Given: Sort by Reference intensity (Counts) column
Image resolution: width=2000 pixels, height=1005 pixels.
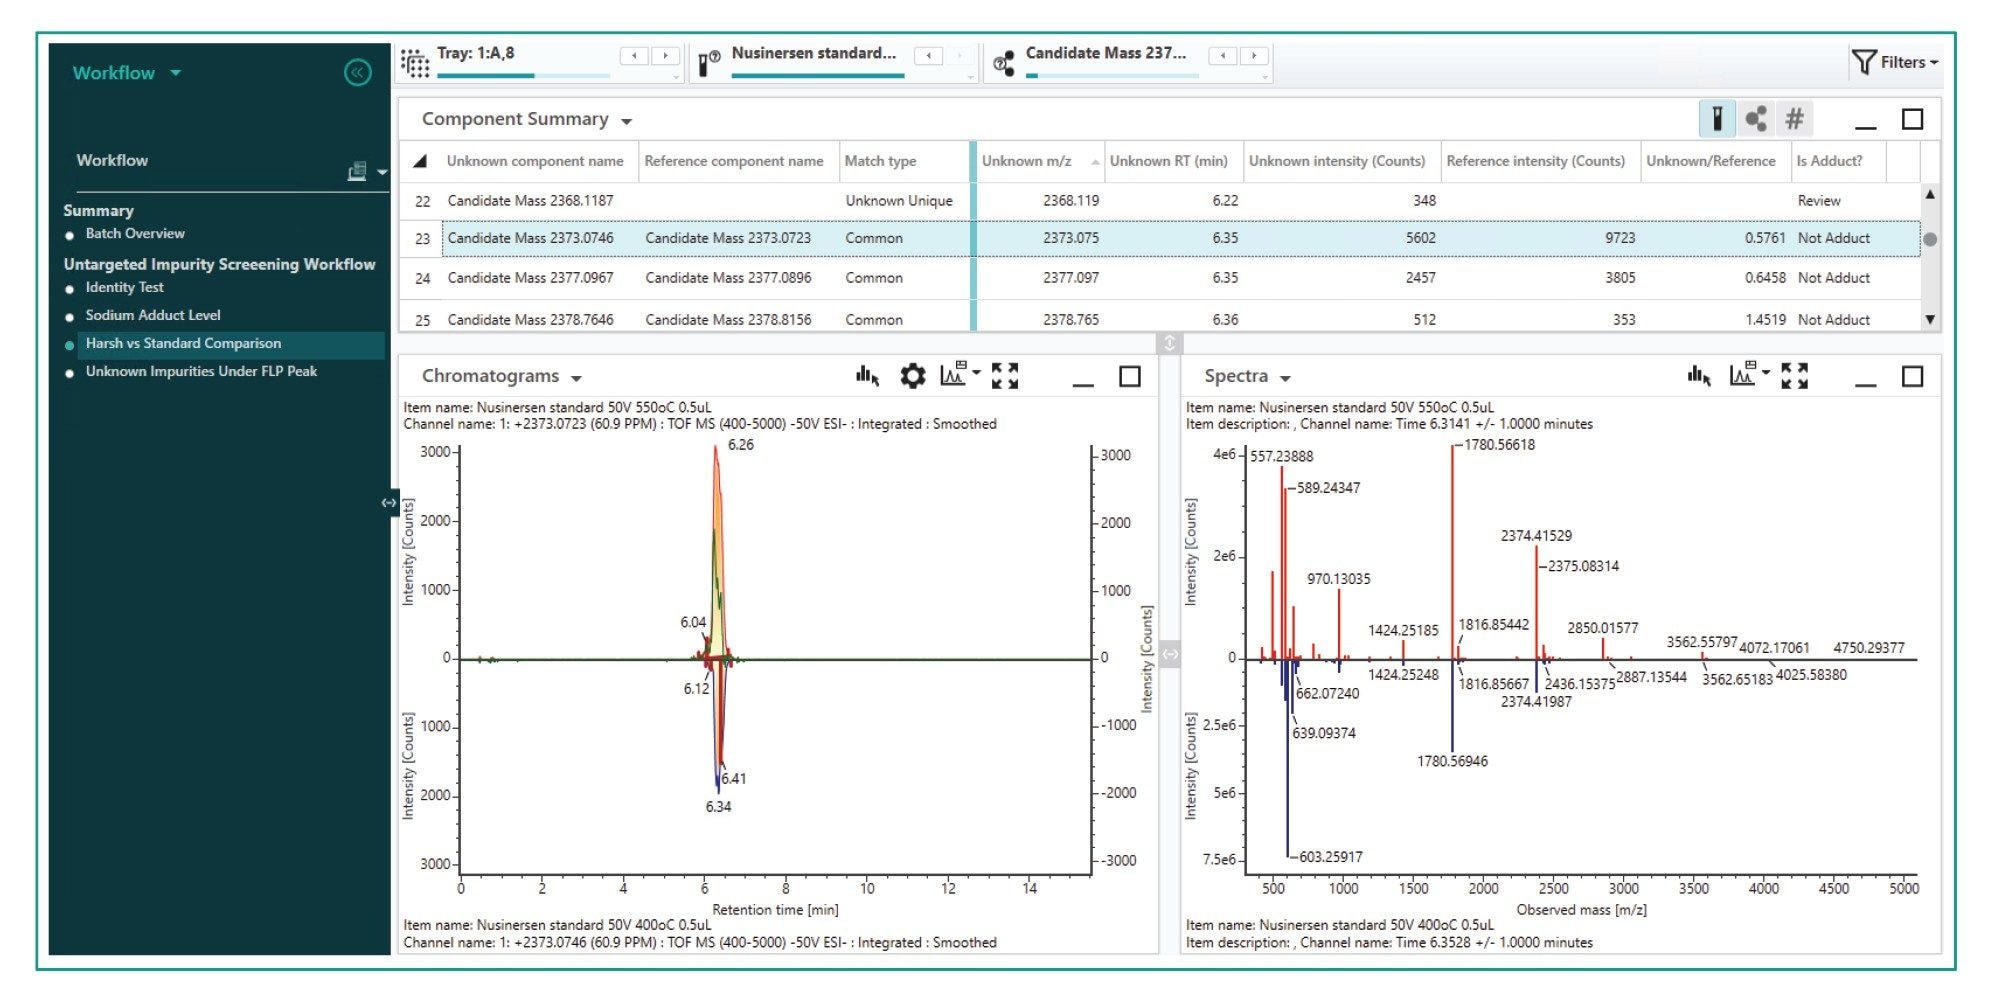Looking at the screenshot, I should [x=1535, y=161].
